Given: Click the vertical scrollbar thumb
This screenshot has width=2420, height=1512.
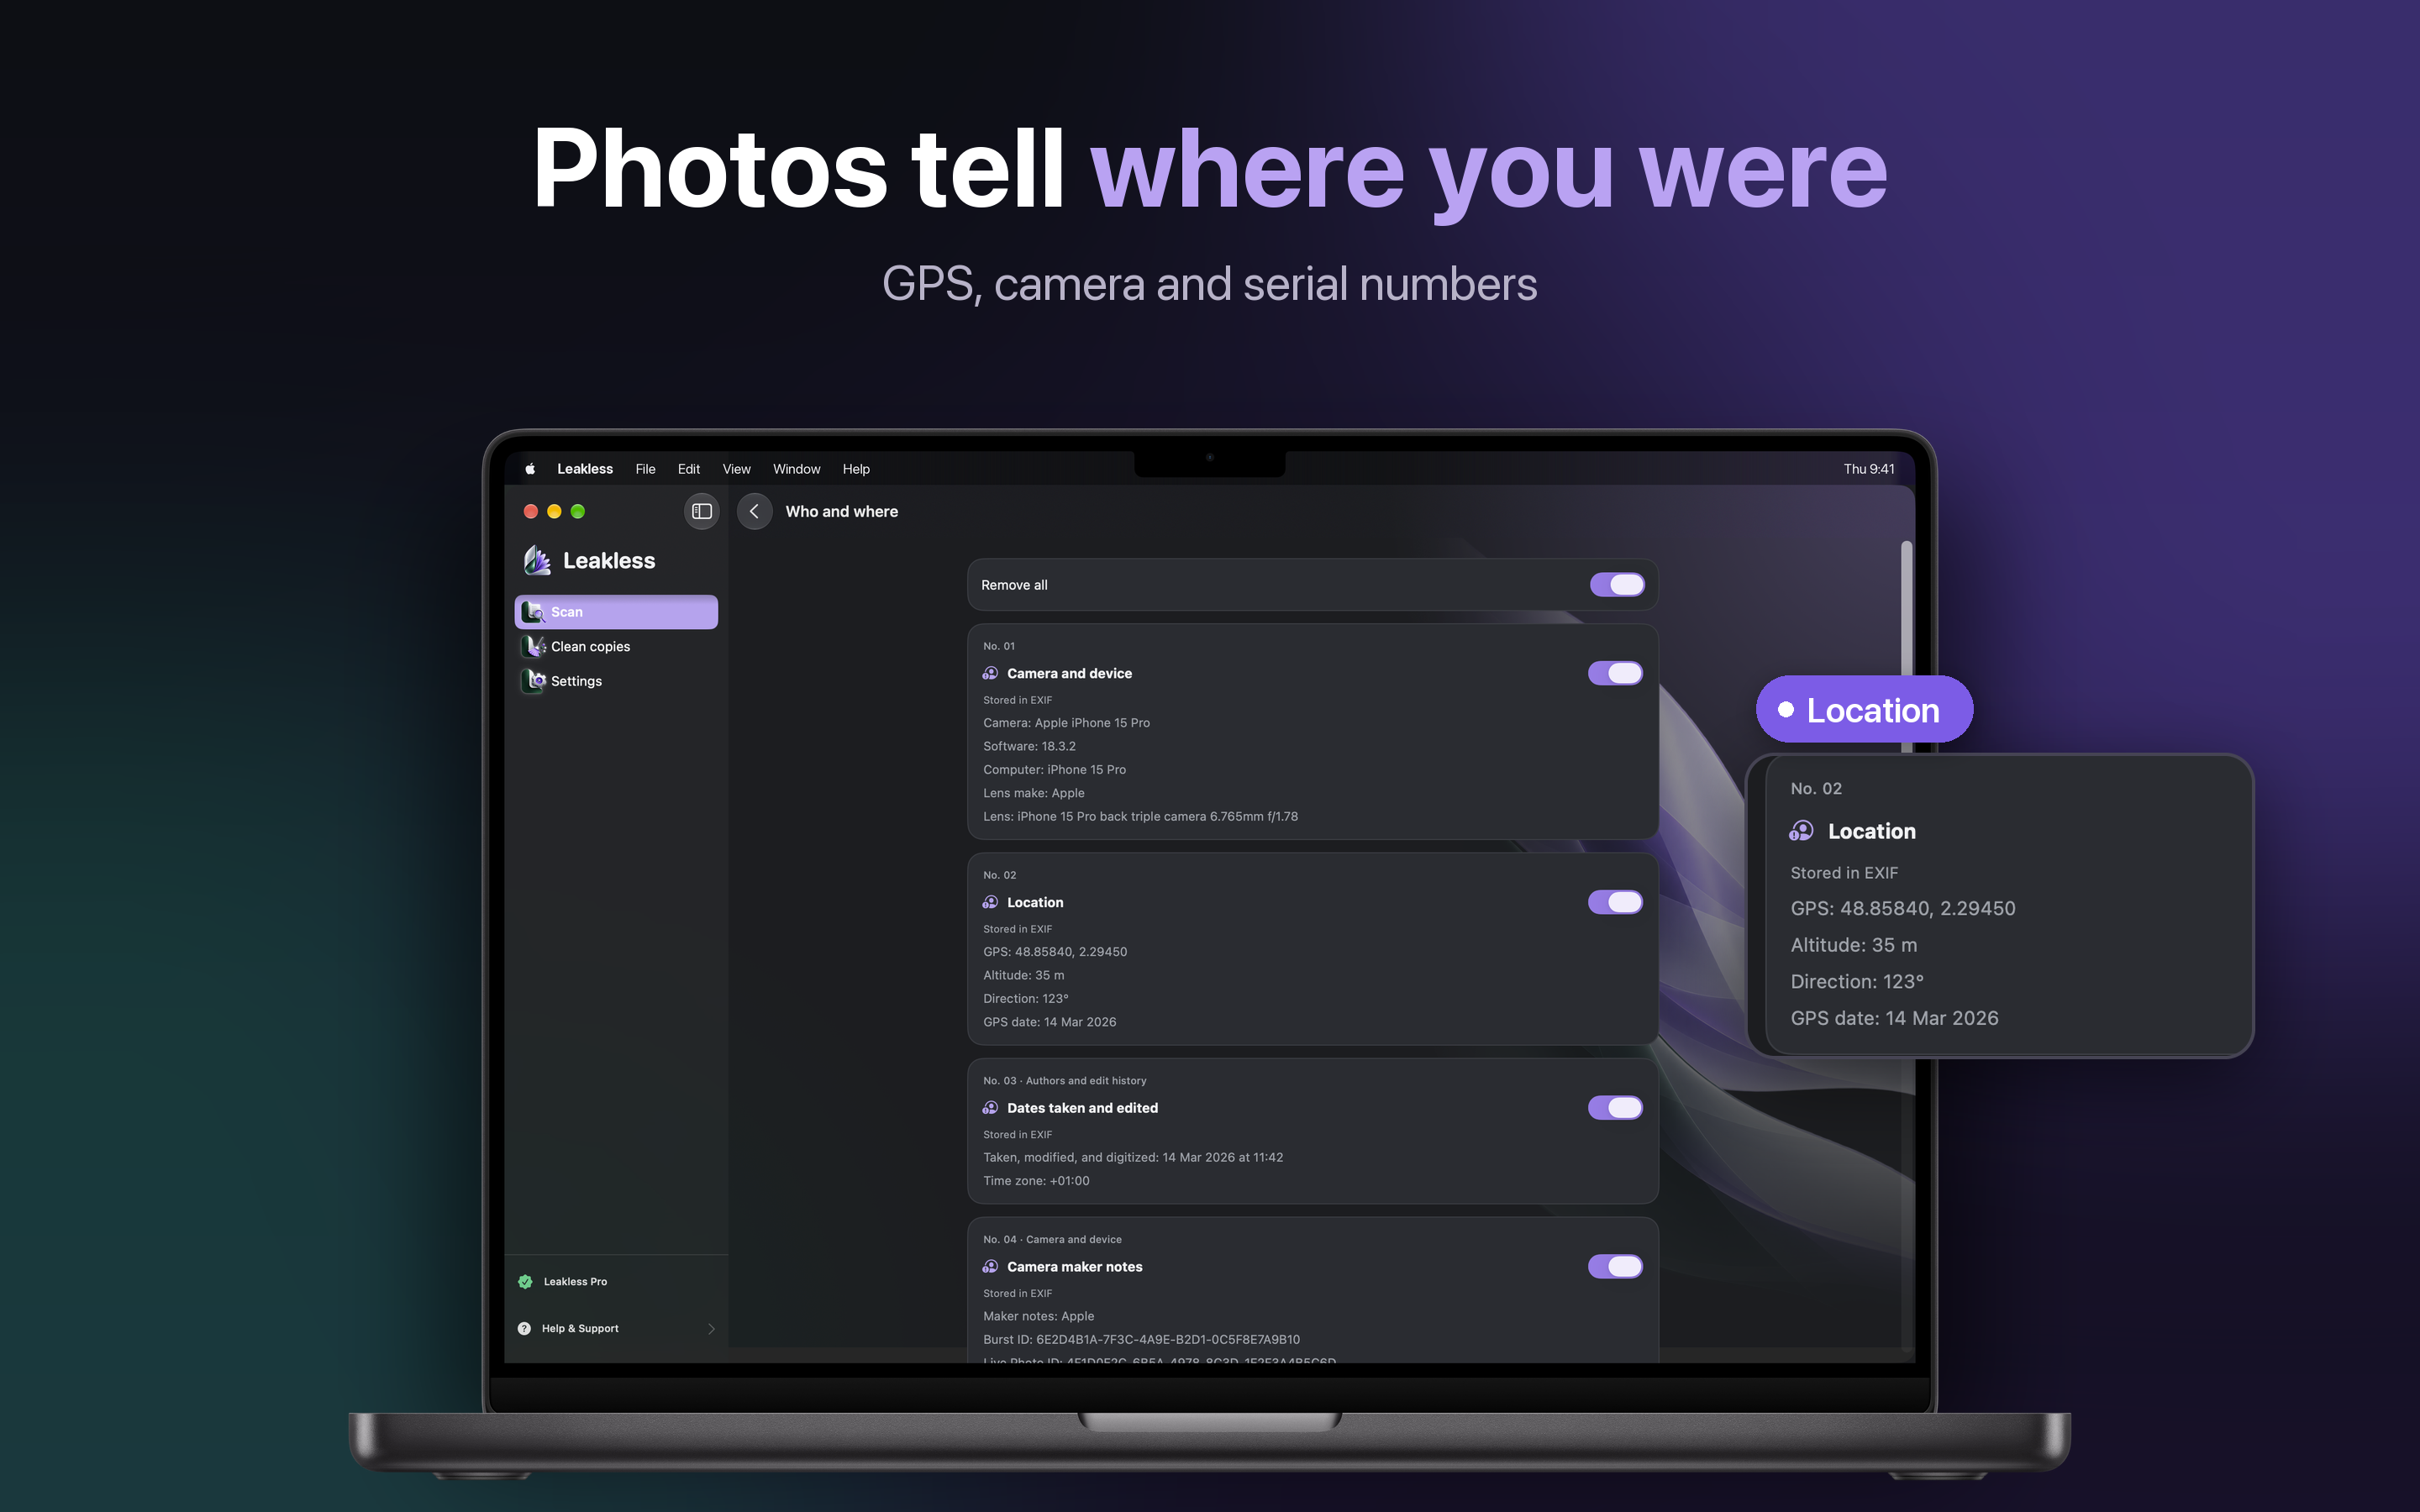Looking at the screenshot, I should [x=1906, y=610].
